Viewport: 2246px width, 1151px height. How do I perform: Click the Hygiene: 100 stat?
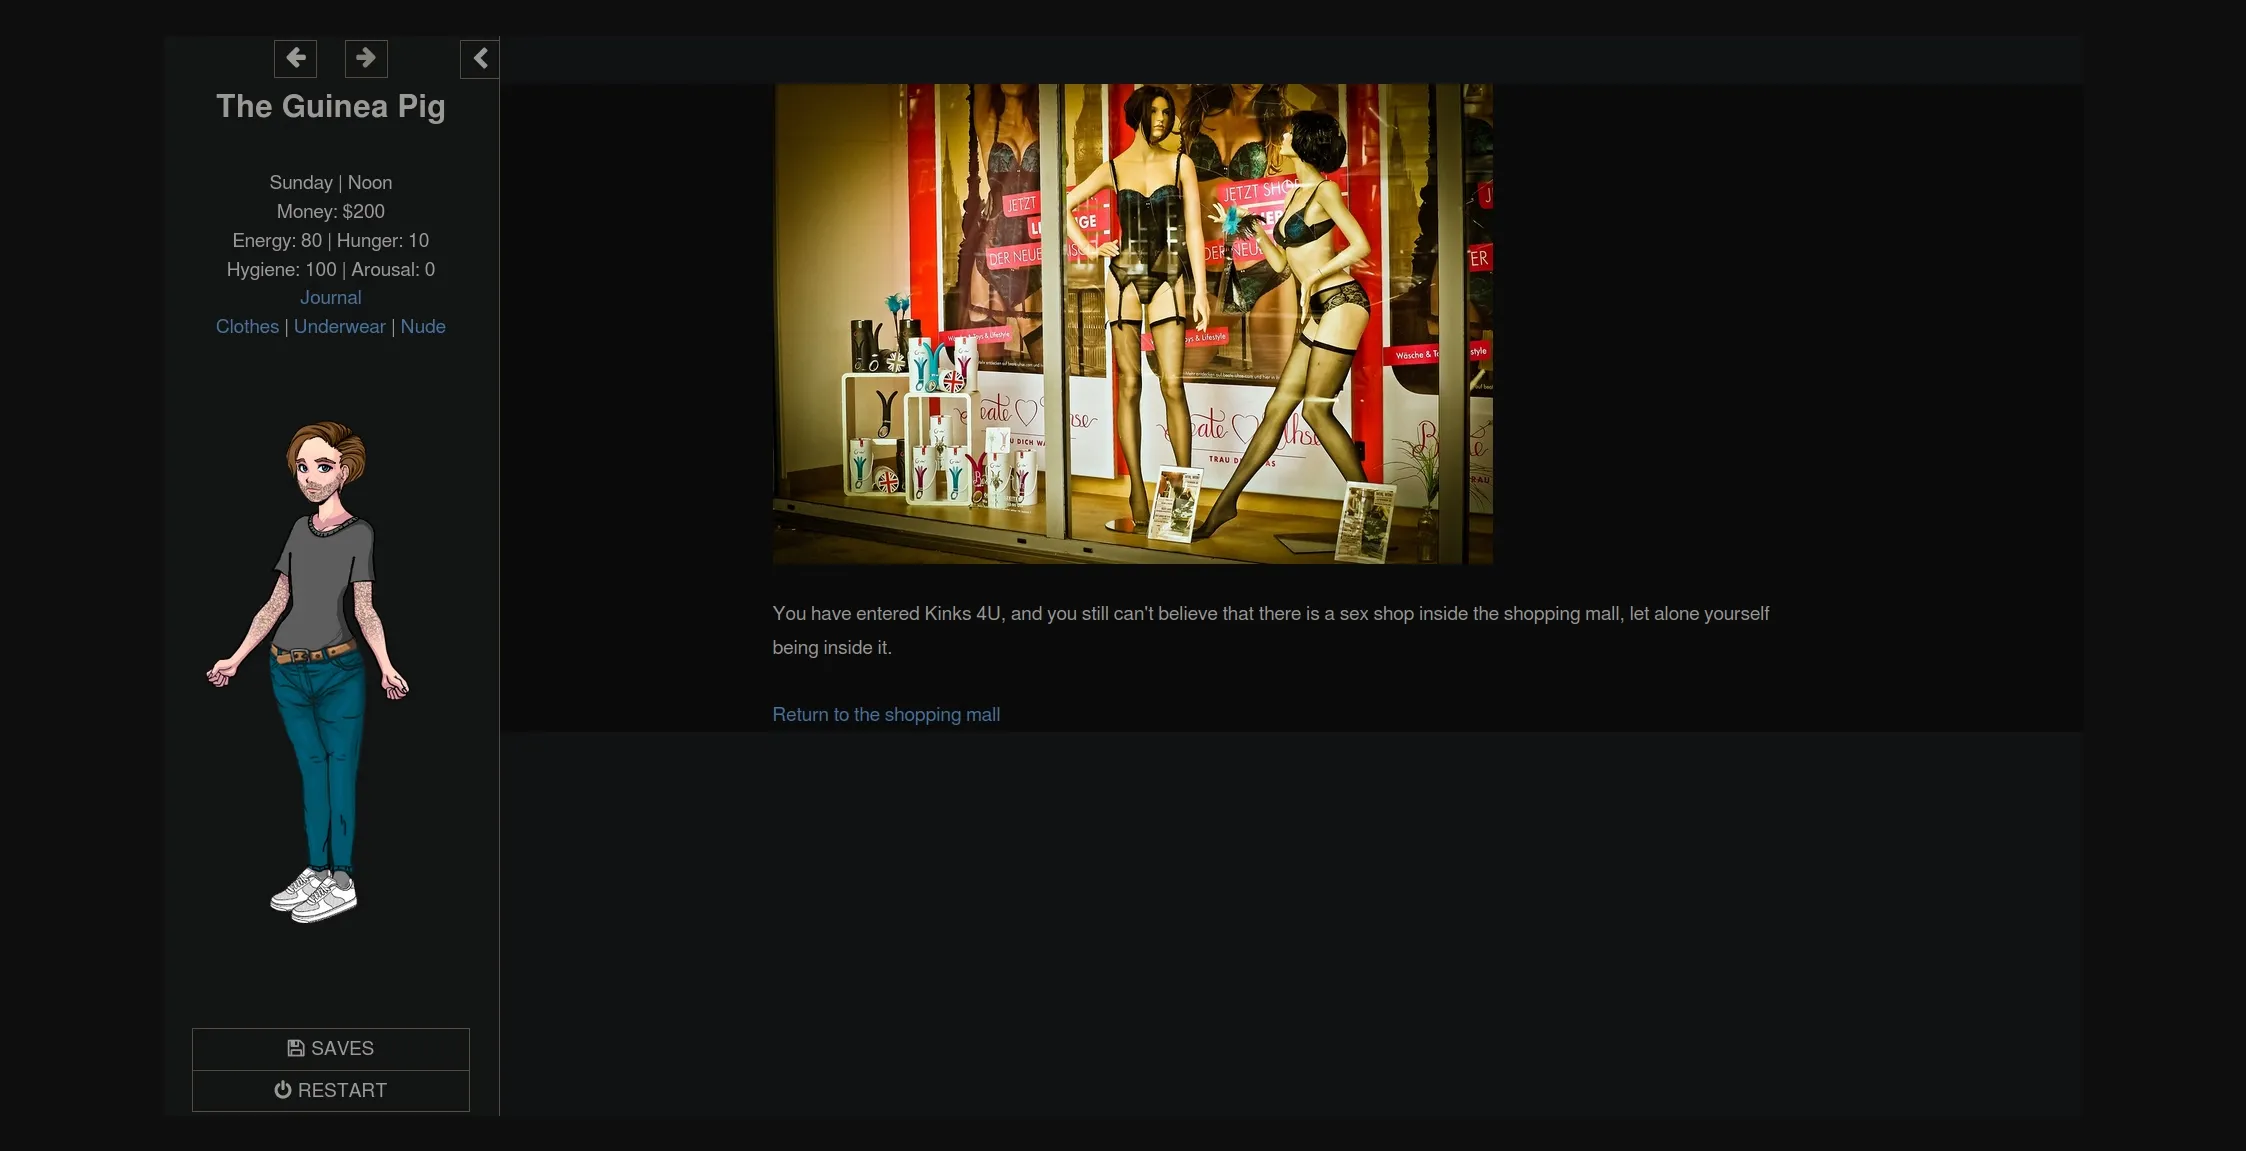coord(281,269)
